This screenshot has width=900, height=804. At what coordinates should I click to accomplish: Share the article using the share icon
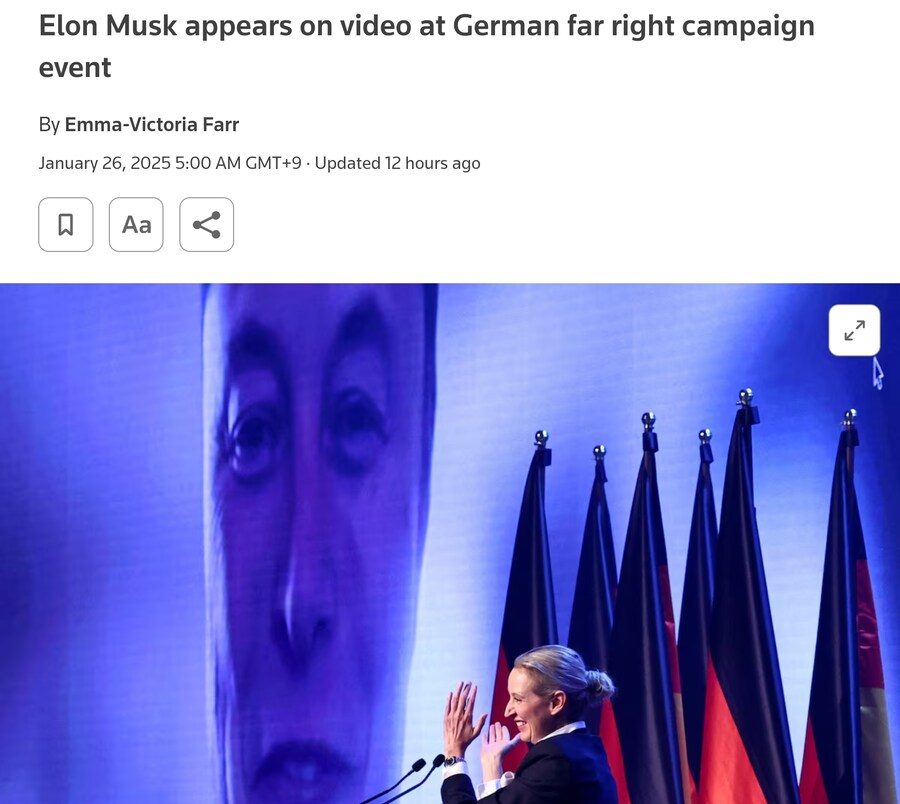[207, 224]
